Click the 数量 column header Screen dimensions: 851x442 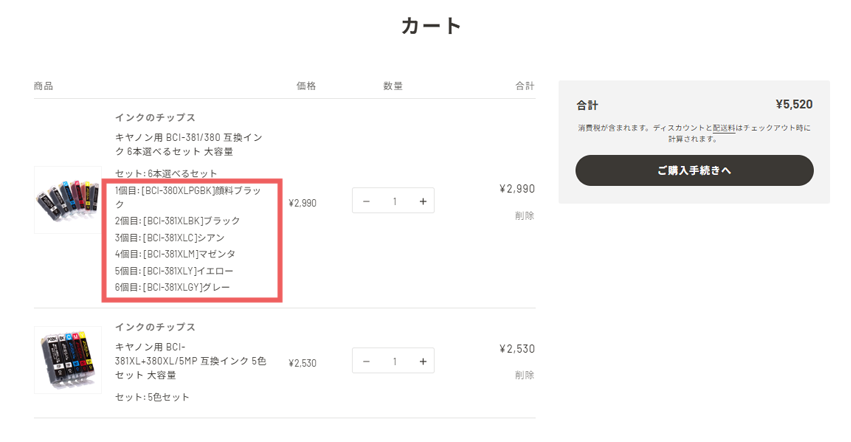click(393, 86)
